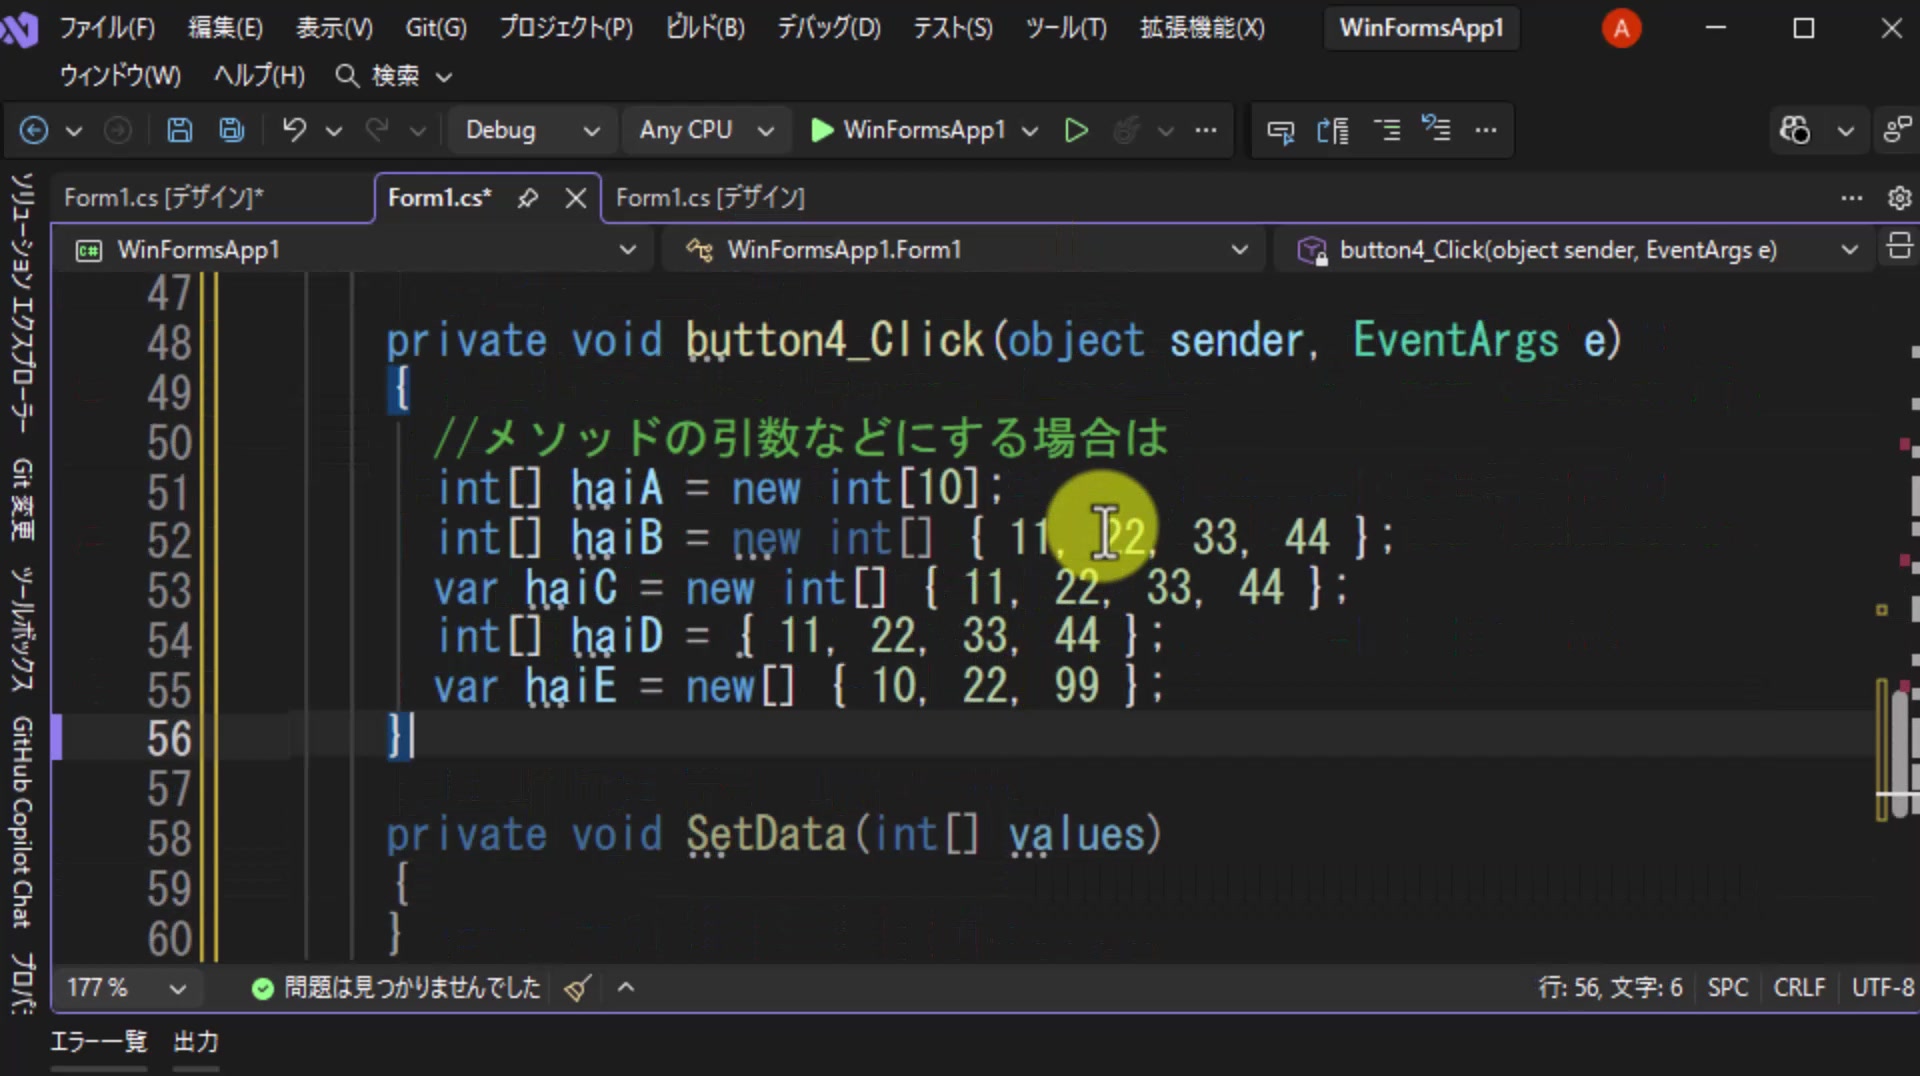
Task: Open editor settings gear icon
Action: pyautogui.click(x=1899, y=198)
